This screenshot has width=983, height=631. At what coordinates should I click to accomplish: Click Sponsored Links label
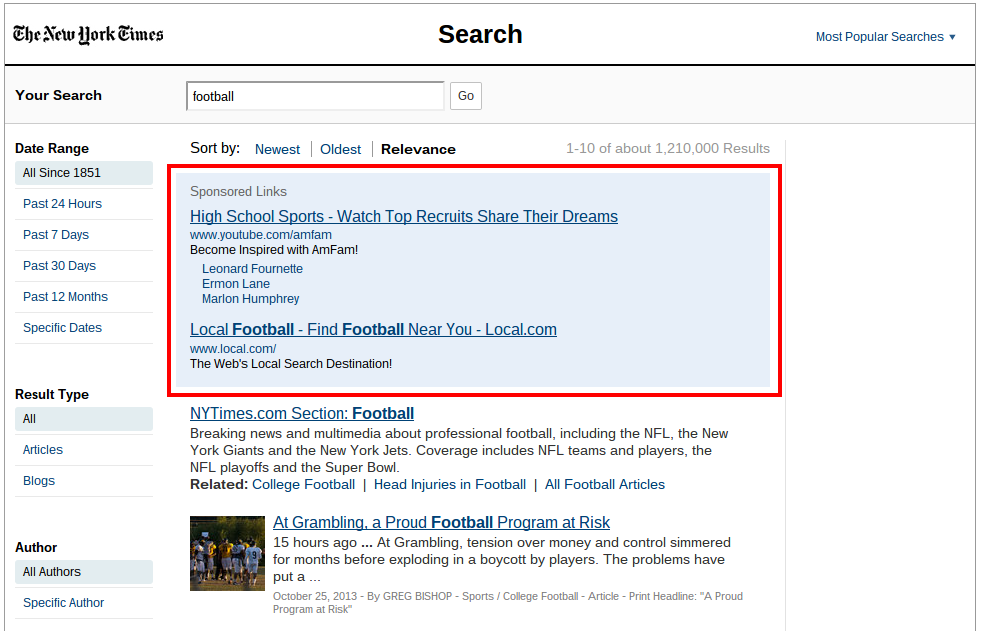pos(238,192)
